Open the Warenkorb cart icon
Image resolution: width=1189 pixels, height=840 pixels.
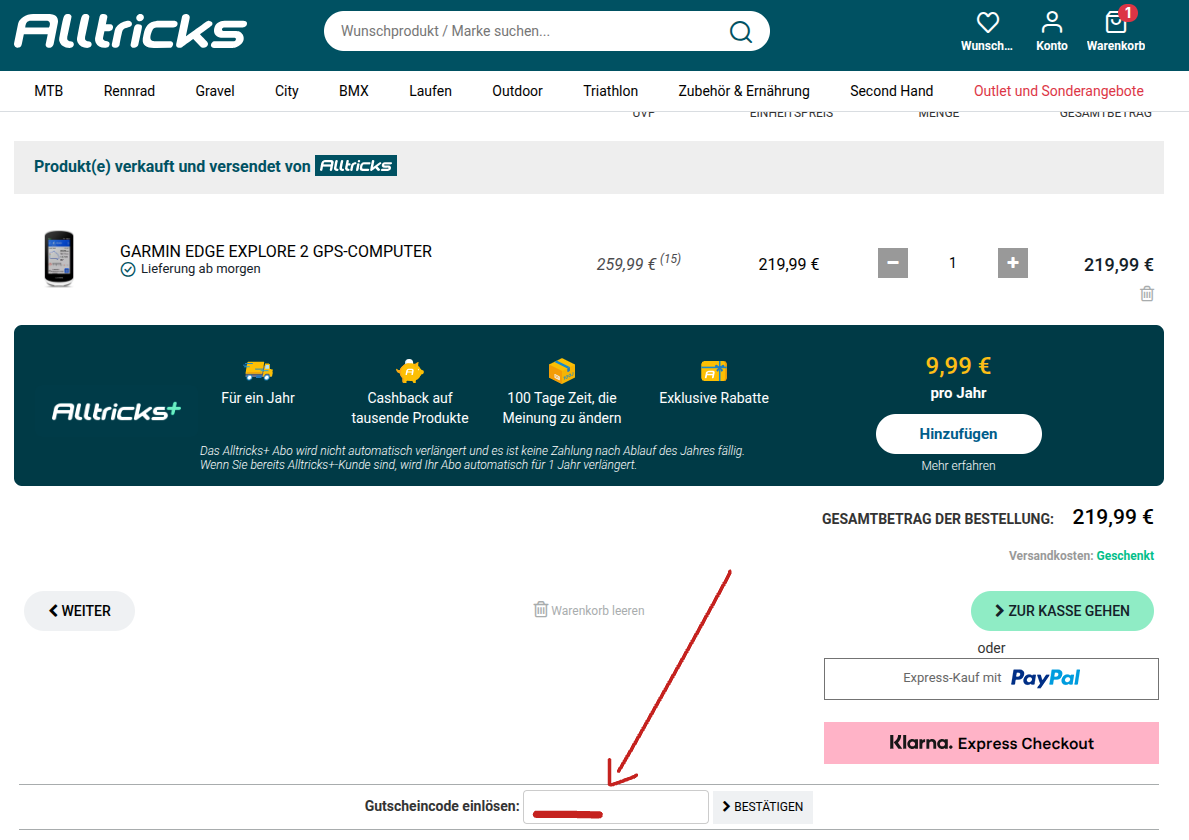tap(1115, 23)
